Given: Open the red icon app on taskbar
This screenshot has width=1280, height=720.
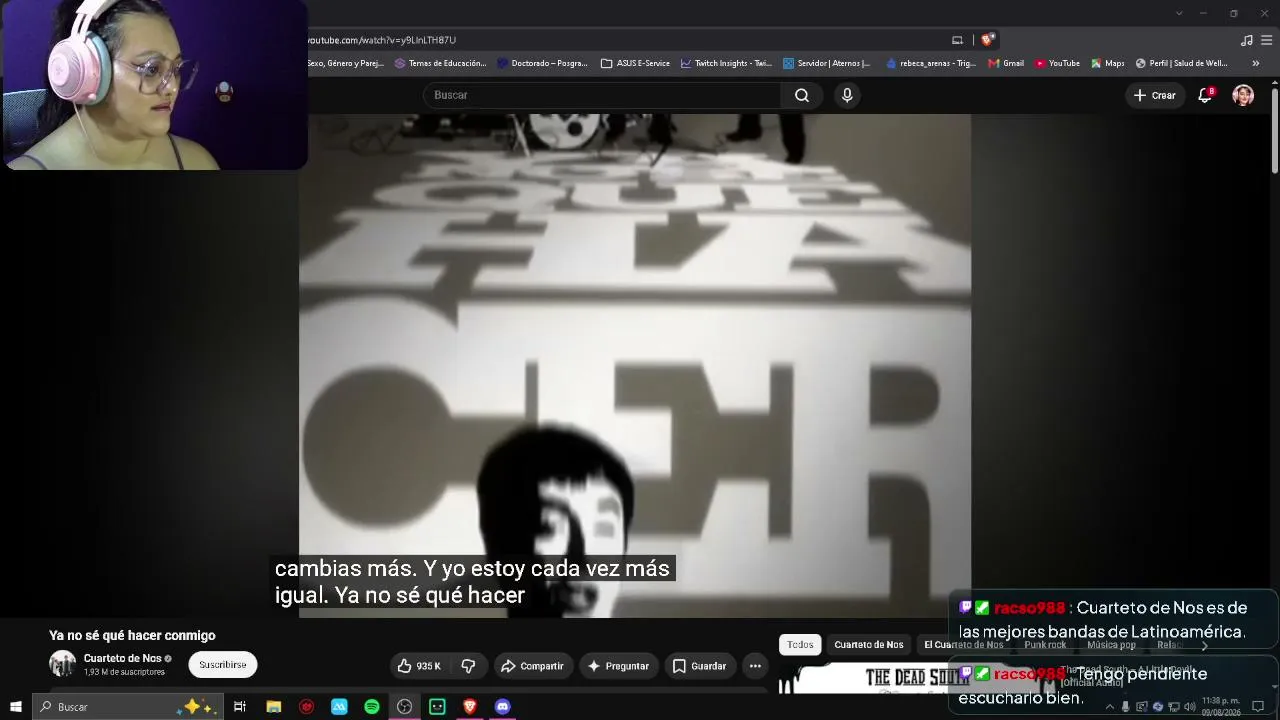Looking at the screenshot, I should point(306,707).
